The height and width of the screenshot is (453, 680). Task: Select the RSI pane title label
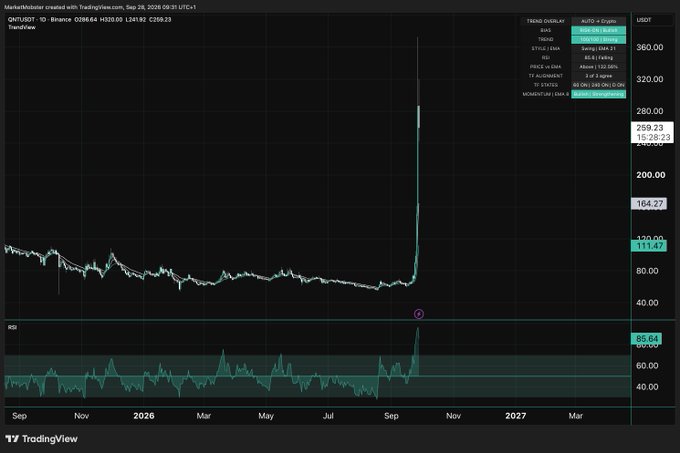click(x=12, y=328)
